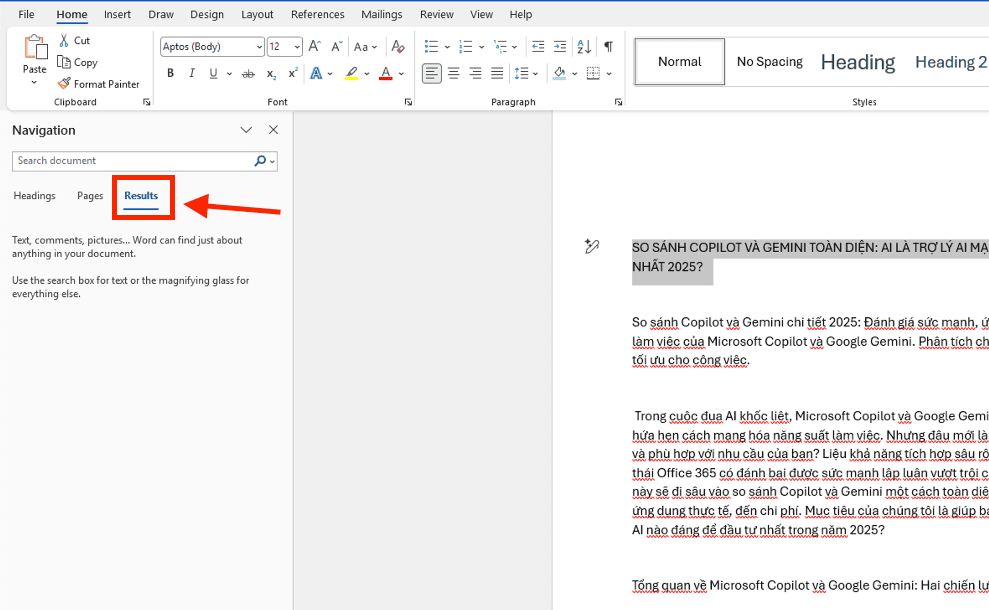Toggle bold formatting

(171, 73)
